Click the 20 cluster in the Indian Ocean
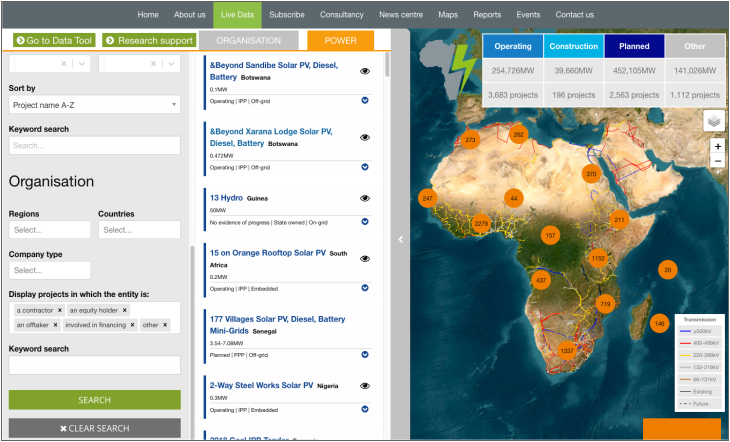 tap(668, 270)
